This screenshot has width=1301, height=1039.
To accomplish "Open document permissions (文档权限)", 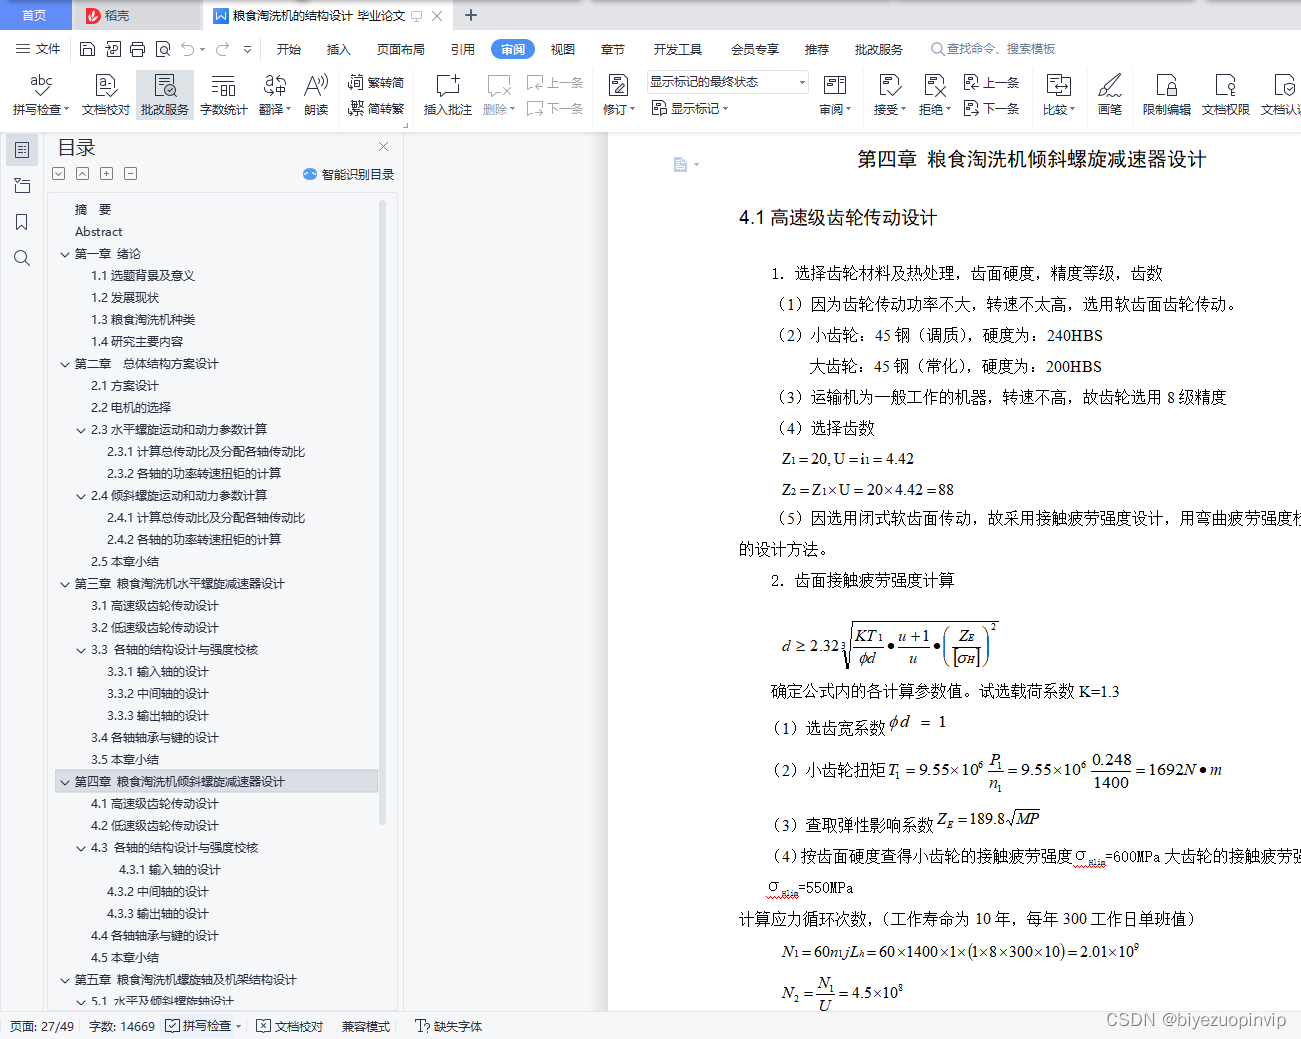I will click(1225, 95).
